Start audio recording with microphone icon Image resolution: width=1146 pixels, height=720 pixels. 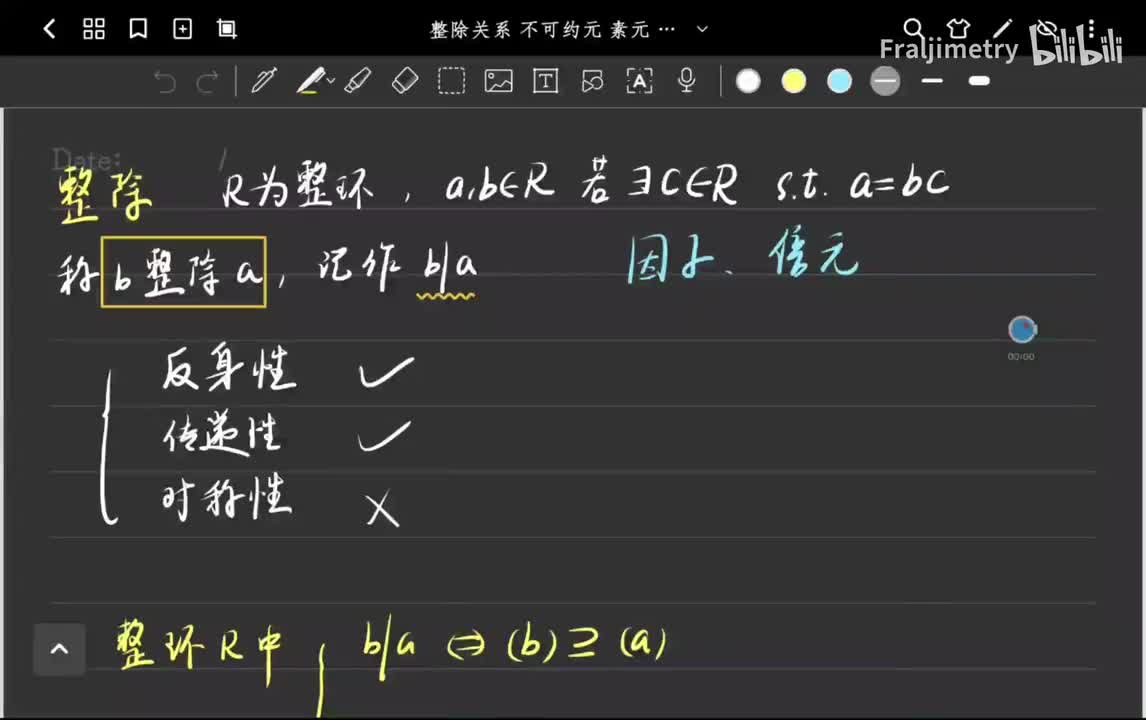click(x=686, y=80)
